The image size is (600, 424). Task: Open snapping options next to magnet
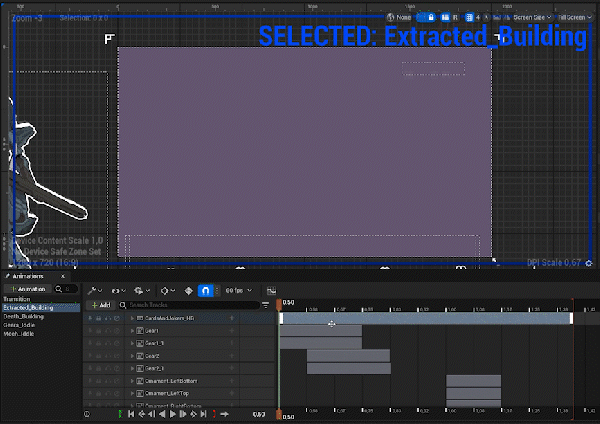(x=217, y=291)
